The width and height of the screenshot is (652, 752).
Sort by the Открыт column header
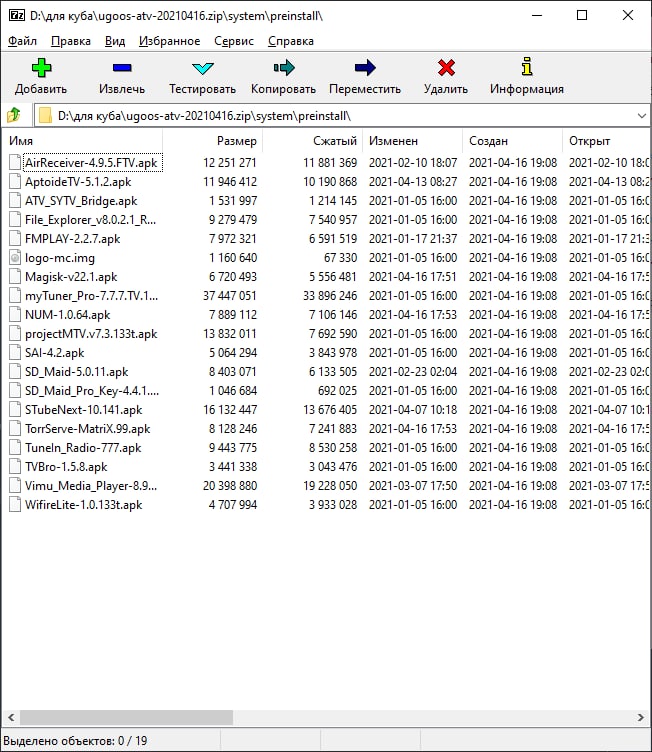coord(607,141)
